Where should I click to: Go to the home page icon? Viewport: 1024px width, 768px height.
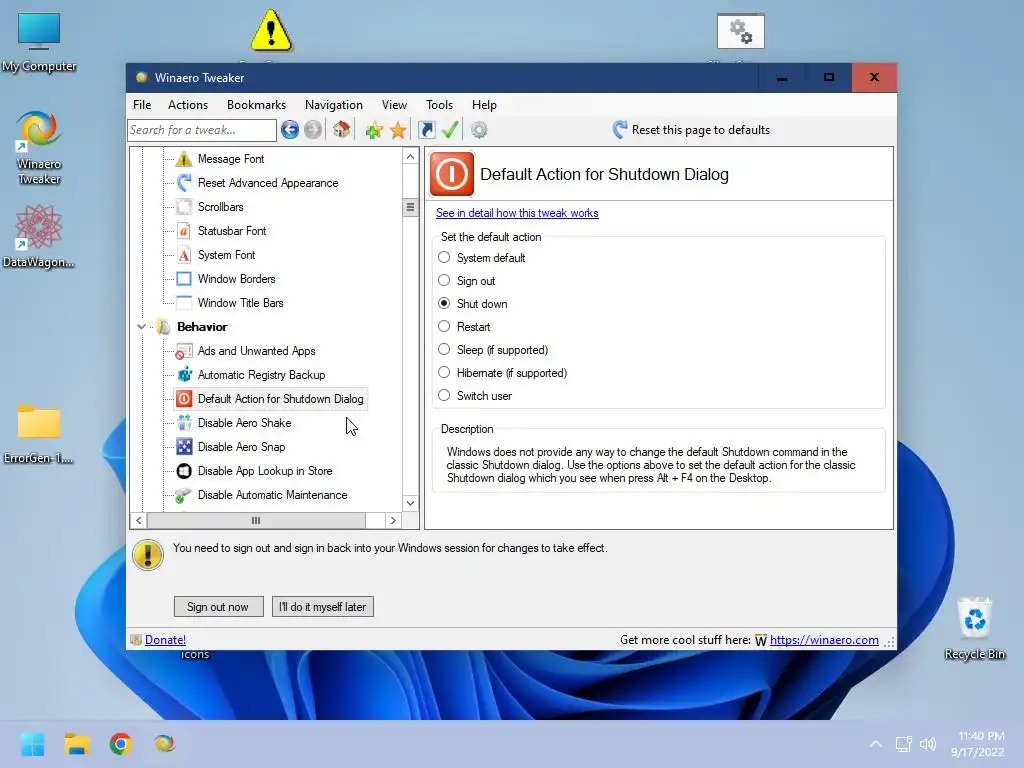pyautogui.click(x=342, y=129)
